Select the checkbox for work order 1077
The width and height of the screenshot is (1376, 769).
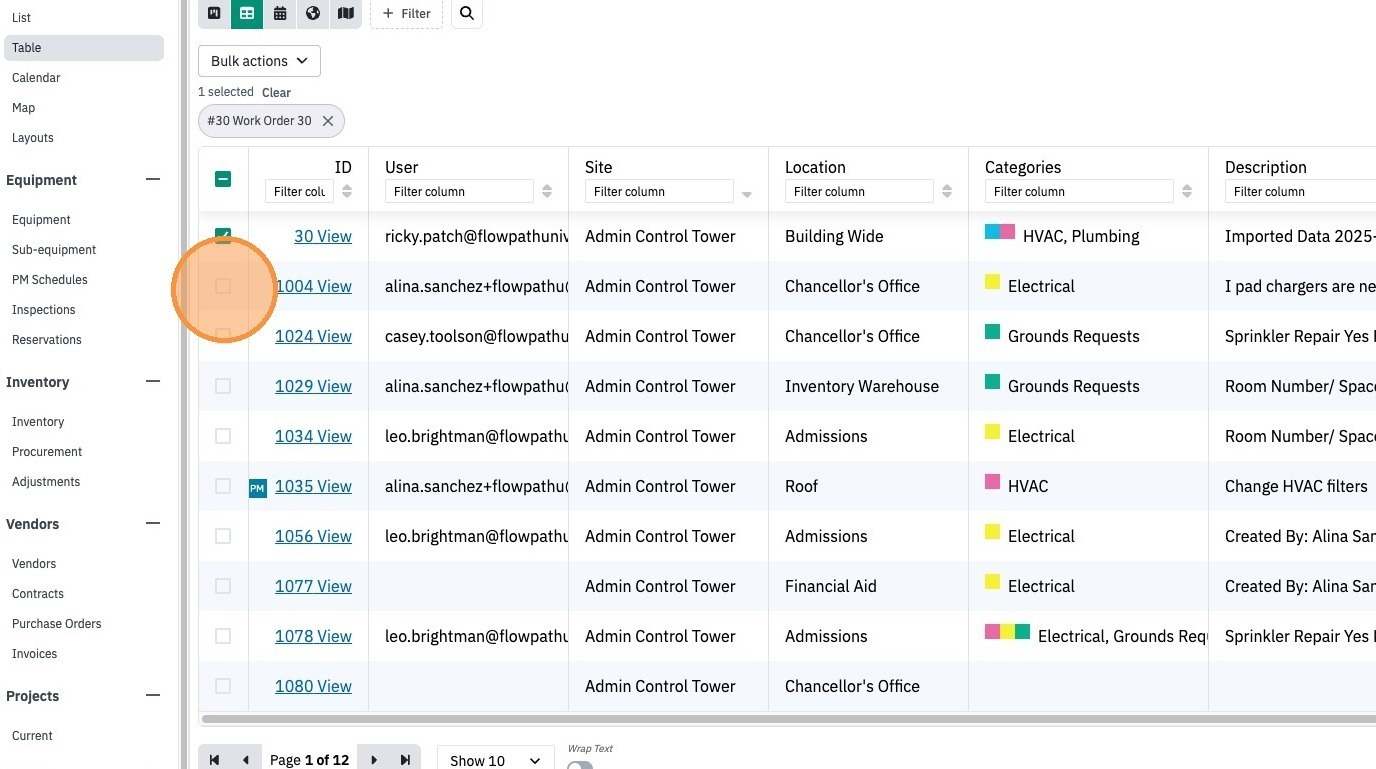pyautogui.click(x=223, y=586)
